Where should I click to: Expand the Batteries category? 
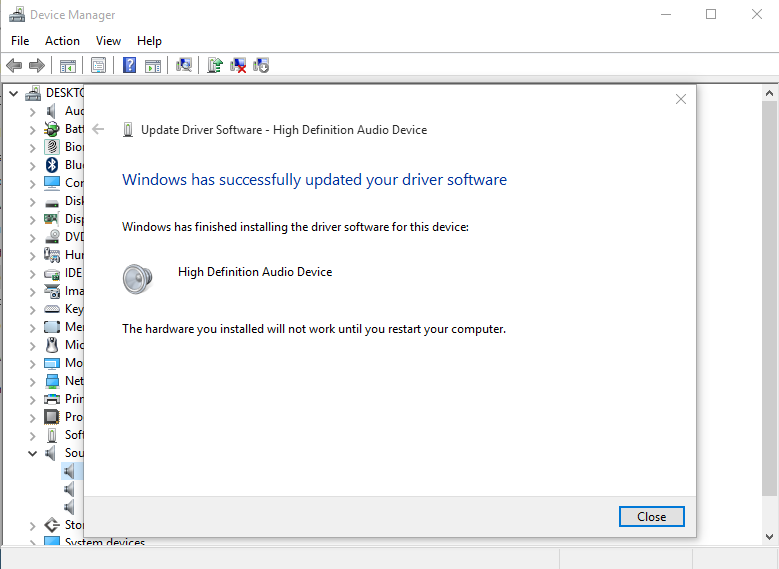point(33,129)
